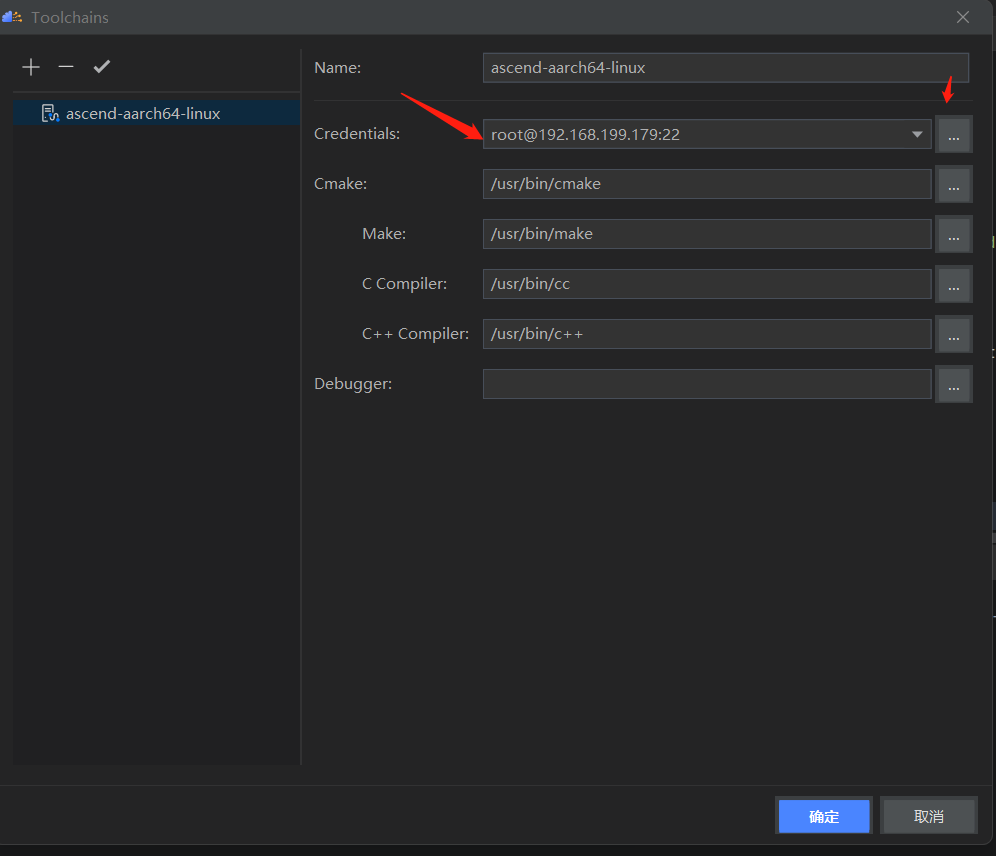Browse for the C++ Compiler path
996x856 pixels.
click(953, 334)
